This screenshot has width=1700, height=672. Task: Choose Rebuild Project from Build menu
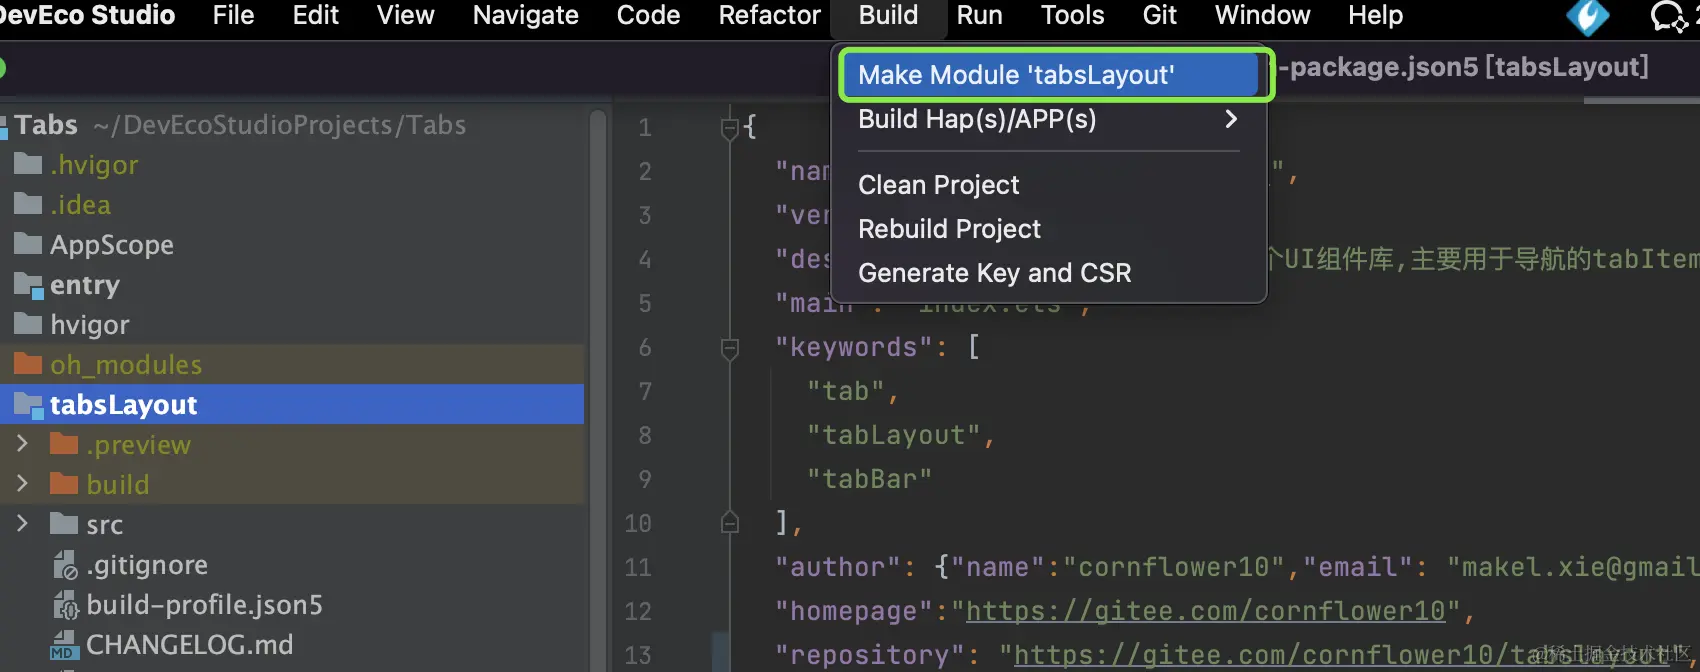click(949, 229)
